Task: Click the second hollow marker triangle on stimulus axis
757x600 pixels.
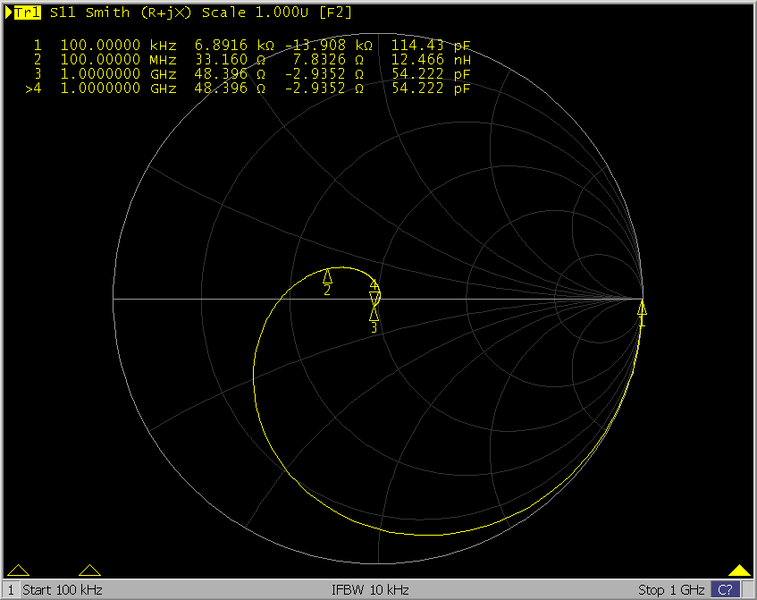Action: (89, 570)
